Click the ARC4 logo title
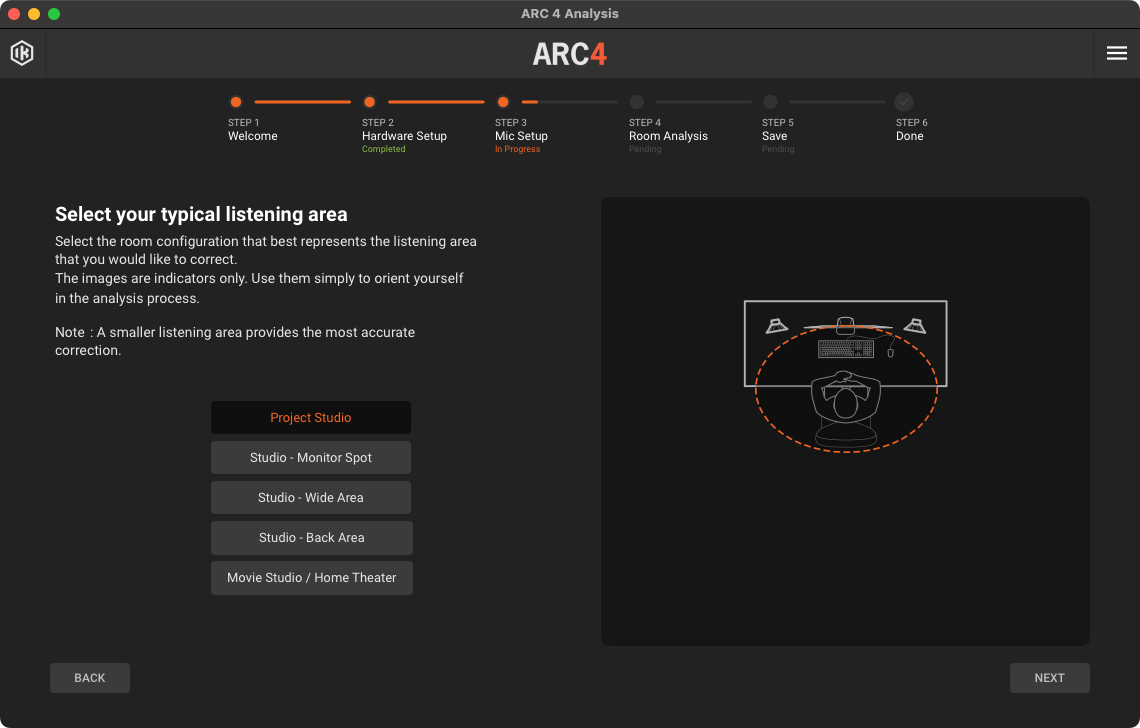Screen dimensions: 1140x728 coord(569,54)
